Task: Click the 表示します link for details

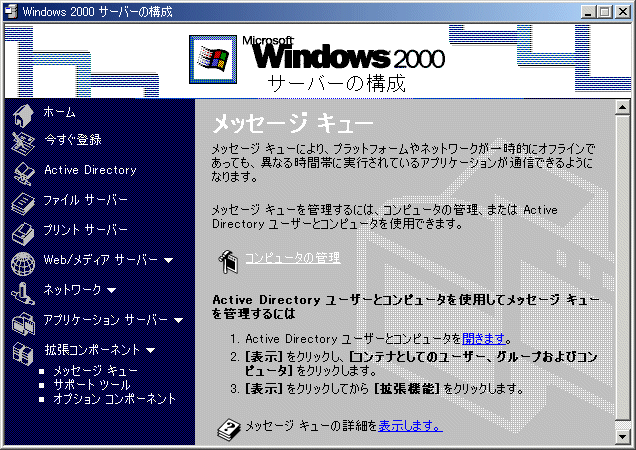Action: pyautogui.click(x=410, y=426)
